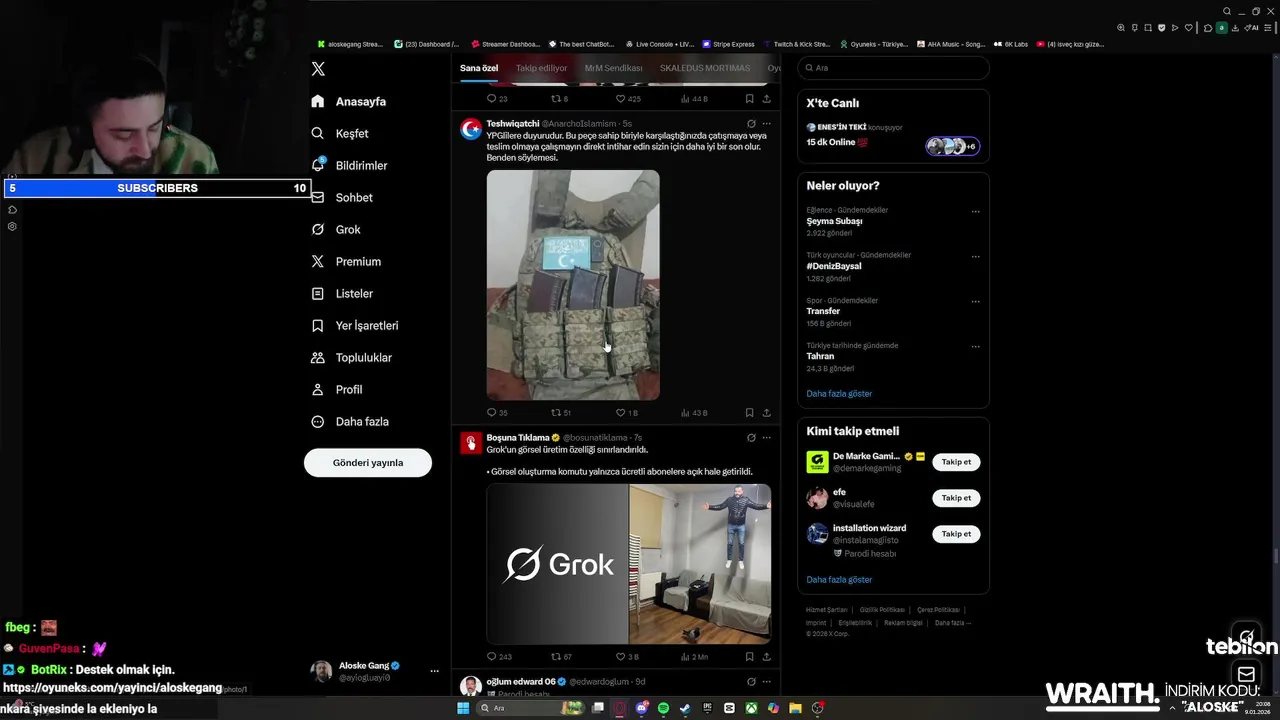The image size is (1280, 720).
Task: Open options for Şeyma Subaşı trend
Action: pyautogui.click(x=976, y=212)
